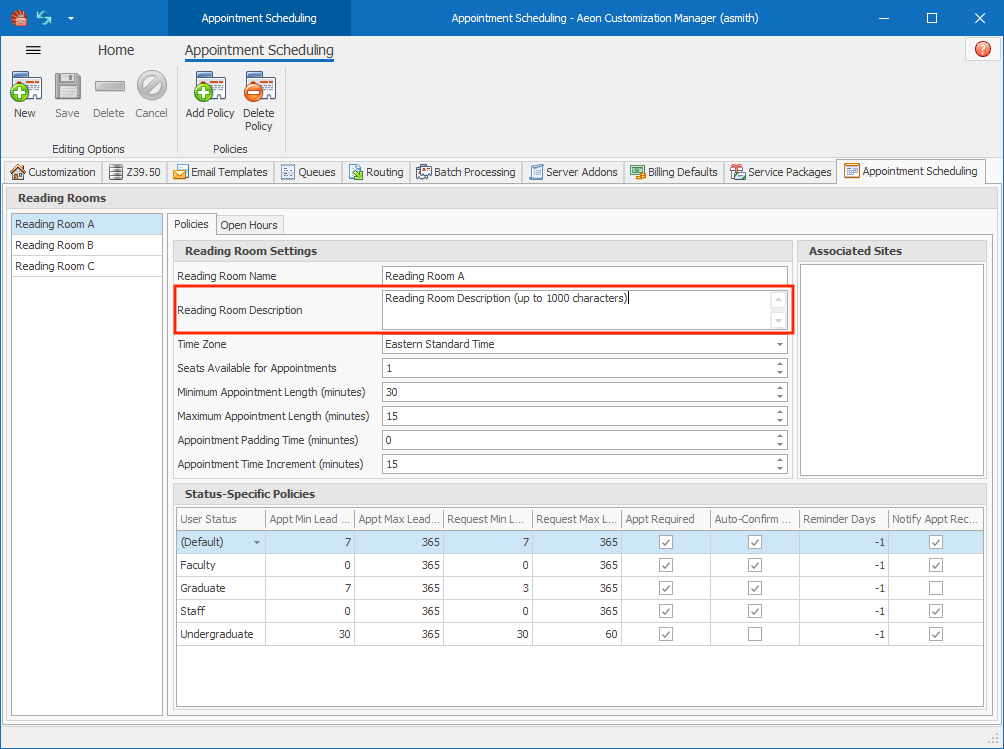Viewport: 1004px width, 749px height.
Task: Open the quick access toolbar dropdown arrow
Action: [x=71, y=18]
